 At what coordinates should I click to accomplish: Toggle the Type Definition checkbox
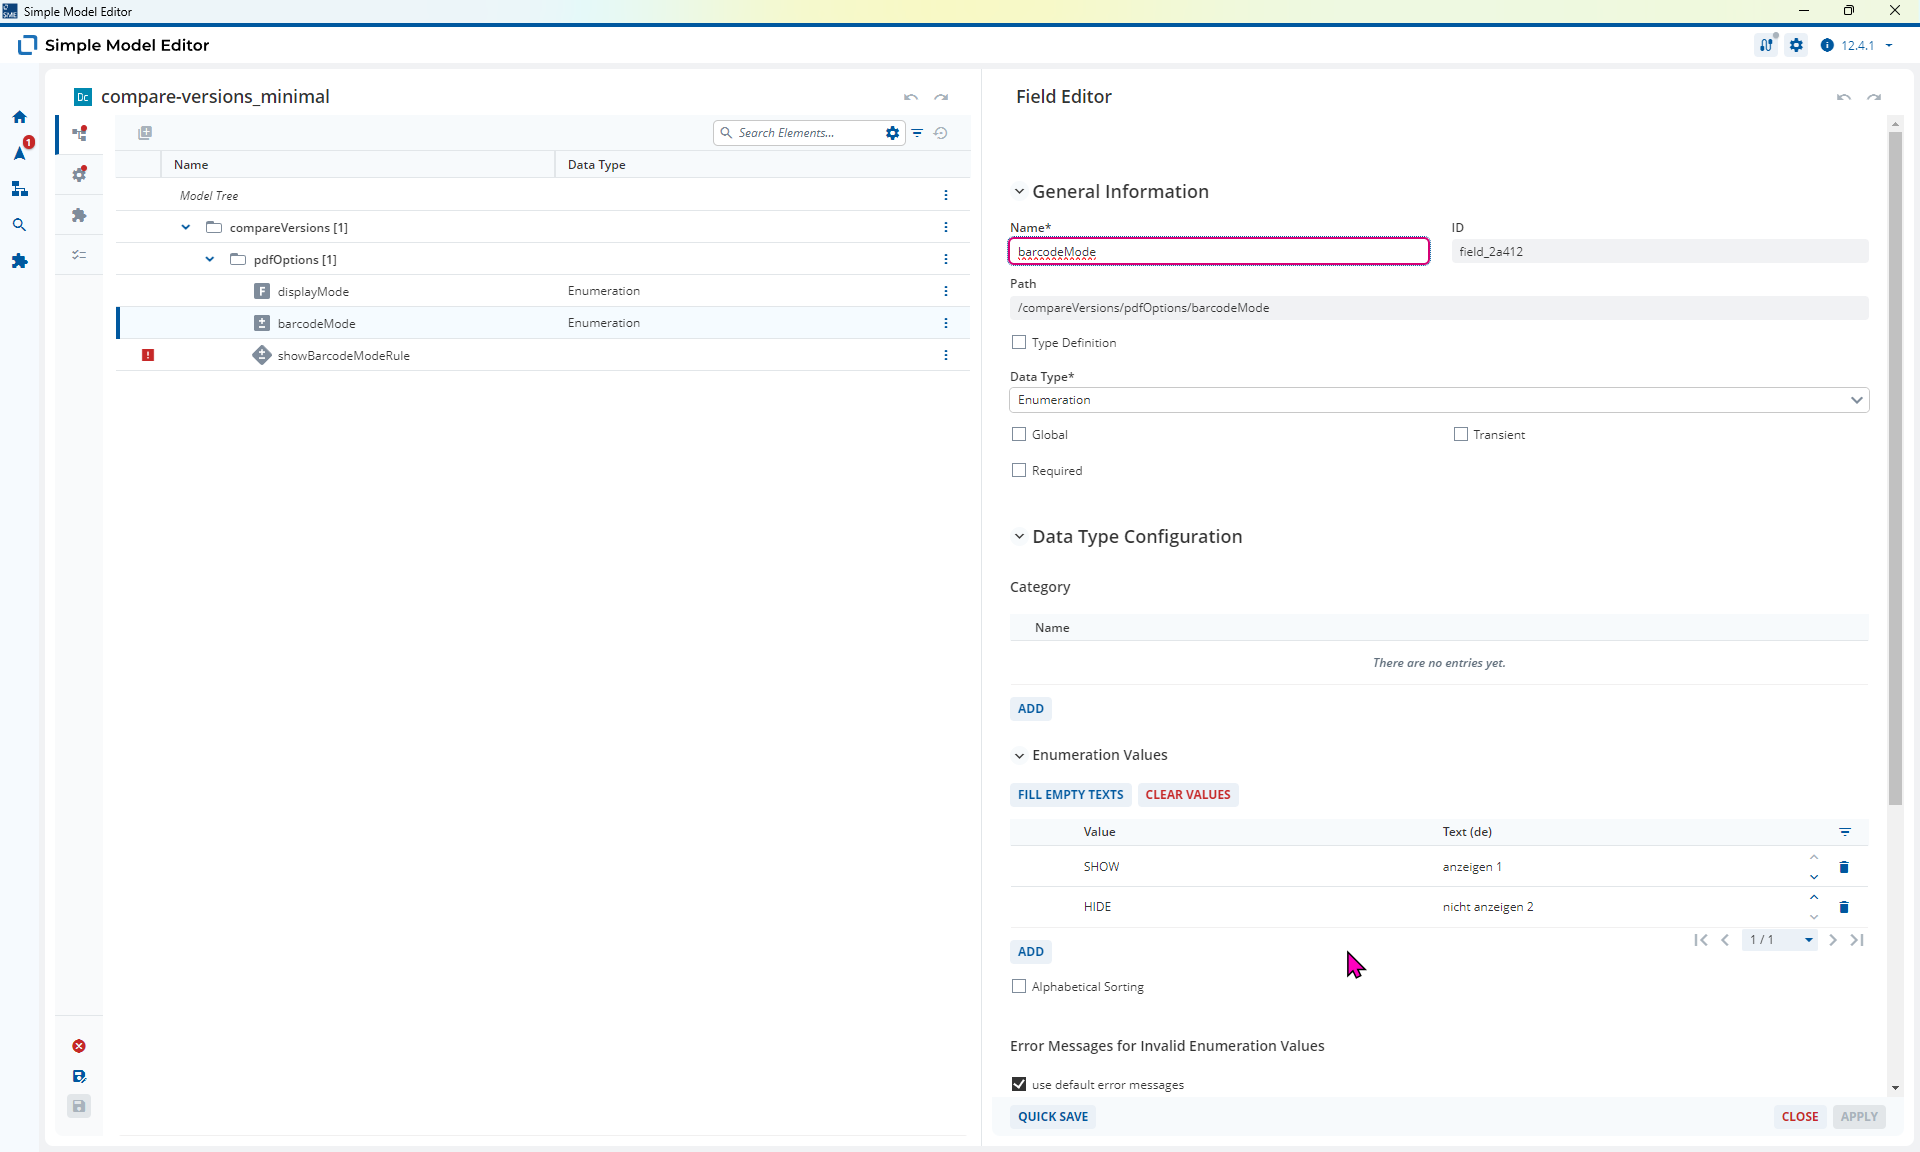coord(1019,342)
